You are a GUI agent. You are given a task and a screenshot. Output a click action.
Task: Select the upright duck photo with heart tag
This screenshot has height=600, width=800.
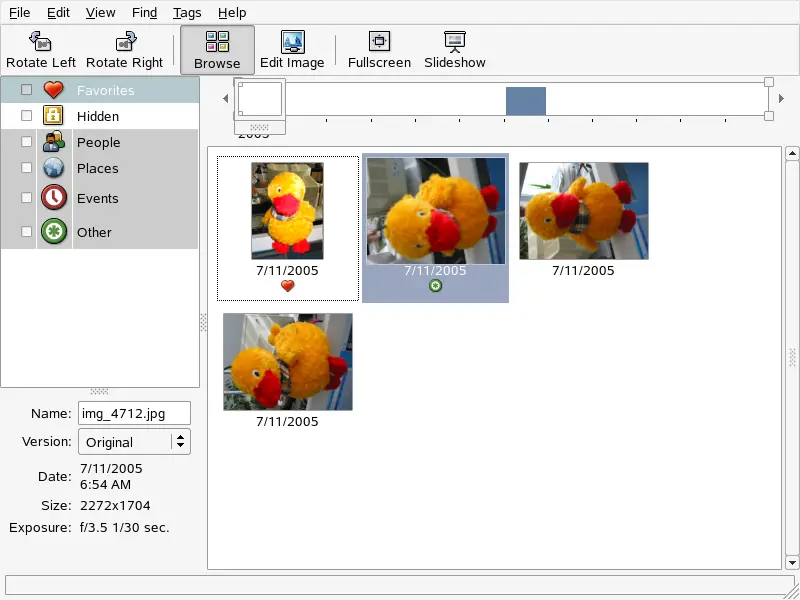(287, 211)
